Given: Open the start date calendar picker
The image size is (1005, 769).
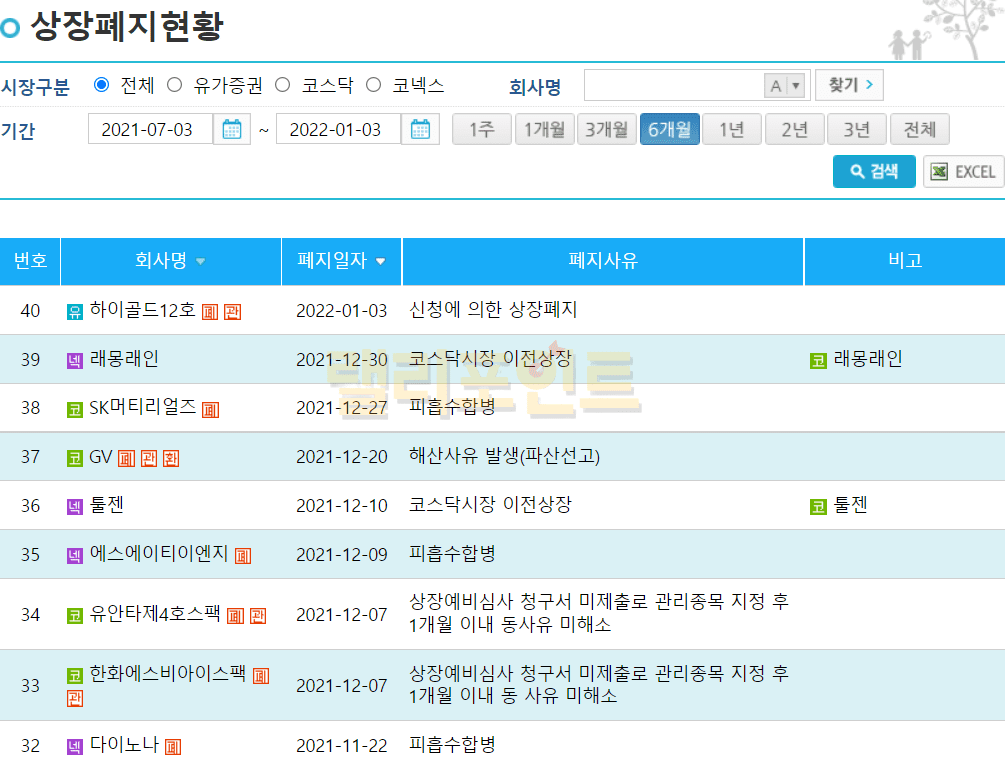Looking at the screenshot, I should point(232,130).
